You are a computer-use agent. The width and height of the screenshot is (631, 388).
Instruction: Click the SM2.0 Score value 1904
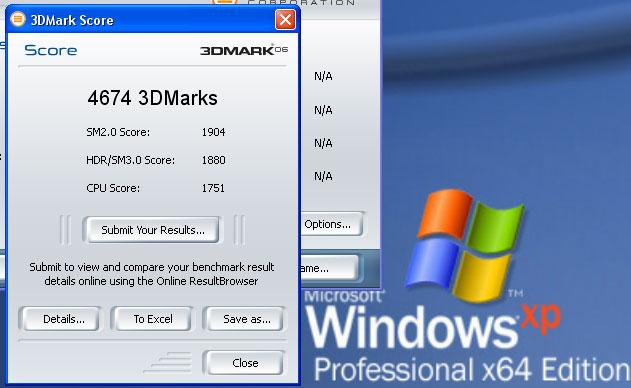click(x=213, y=132)
